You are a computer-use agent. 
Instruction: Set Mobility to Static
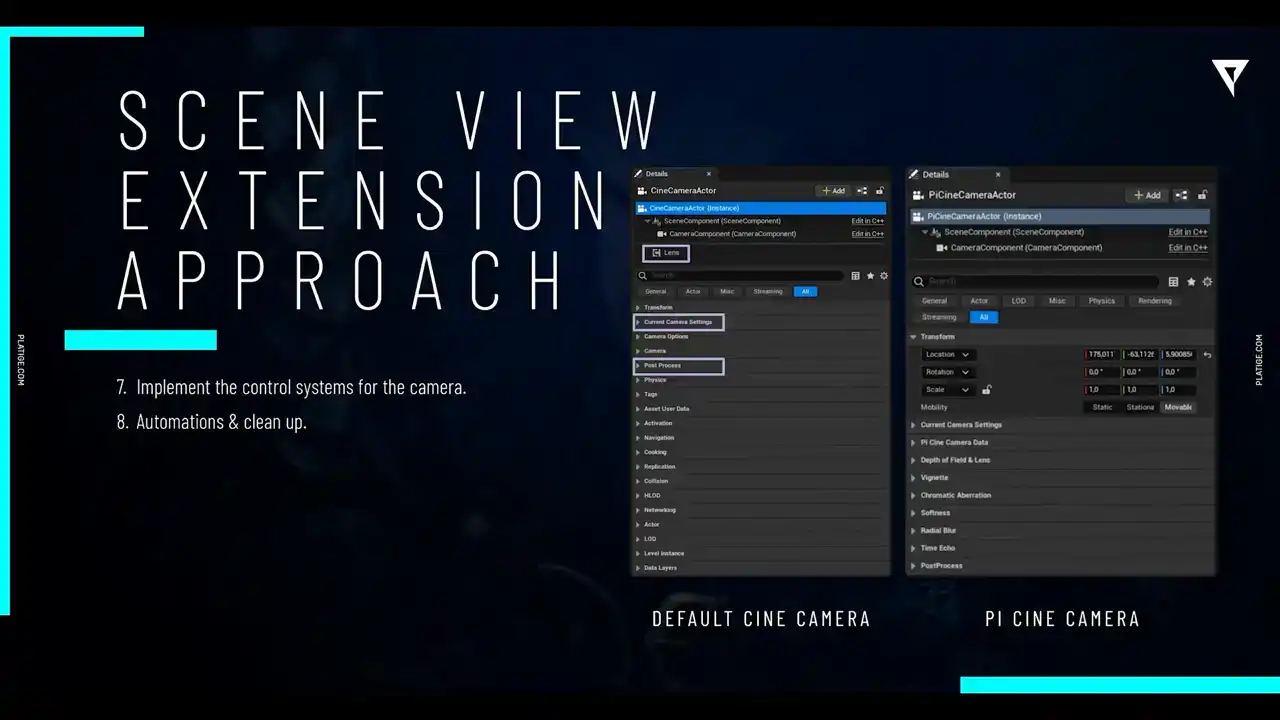coord(1102,407)
